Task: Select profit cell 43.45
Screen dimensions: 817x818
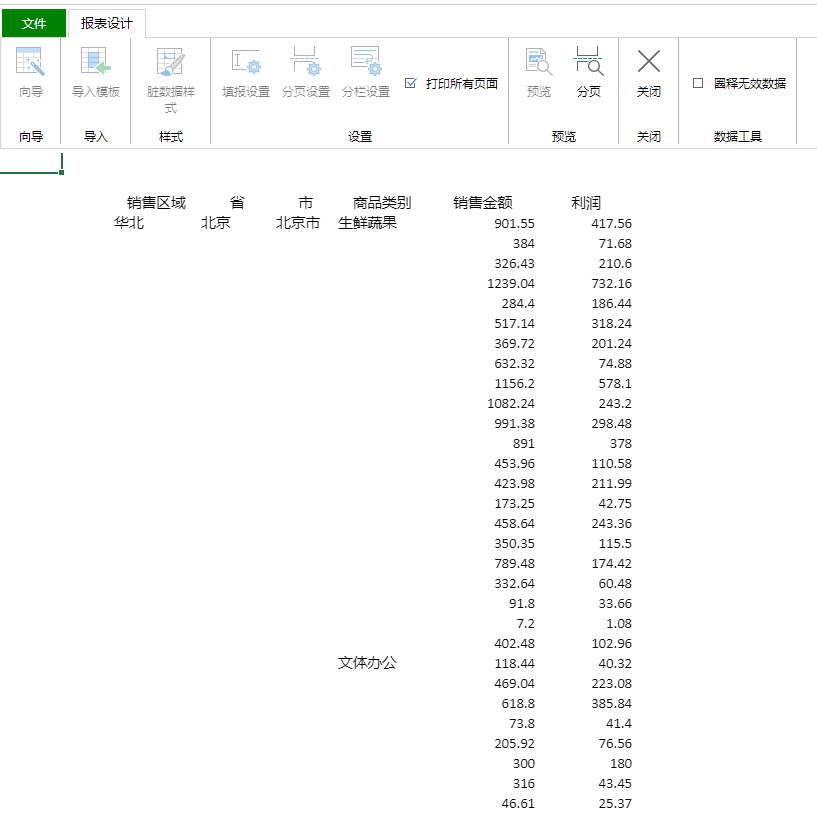Action: click(615, 784)
